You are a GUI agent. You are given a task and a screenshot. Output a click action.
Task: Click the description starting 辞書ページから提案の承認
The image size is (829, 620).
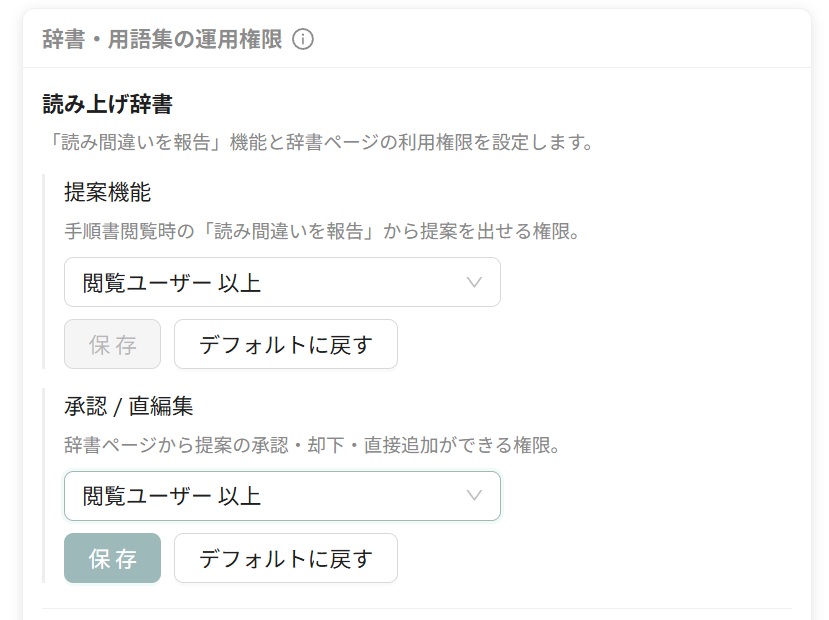tap(312, 445)
